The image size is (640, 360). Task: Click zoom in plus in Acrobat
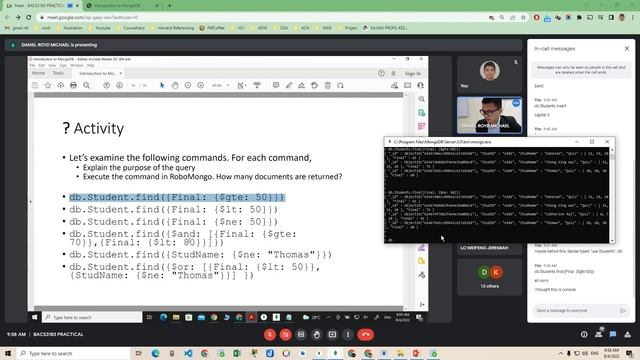pyautogui.click(x=201, y=85)
